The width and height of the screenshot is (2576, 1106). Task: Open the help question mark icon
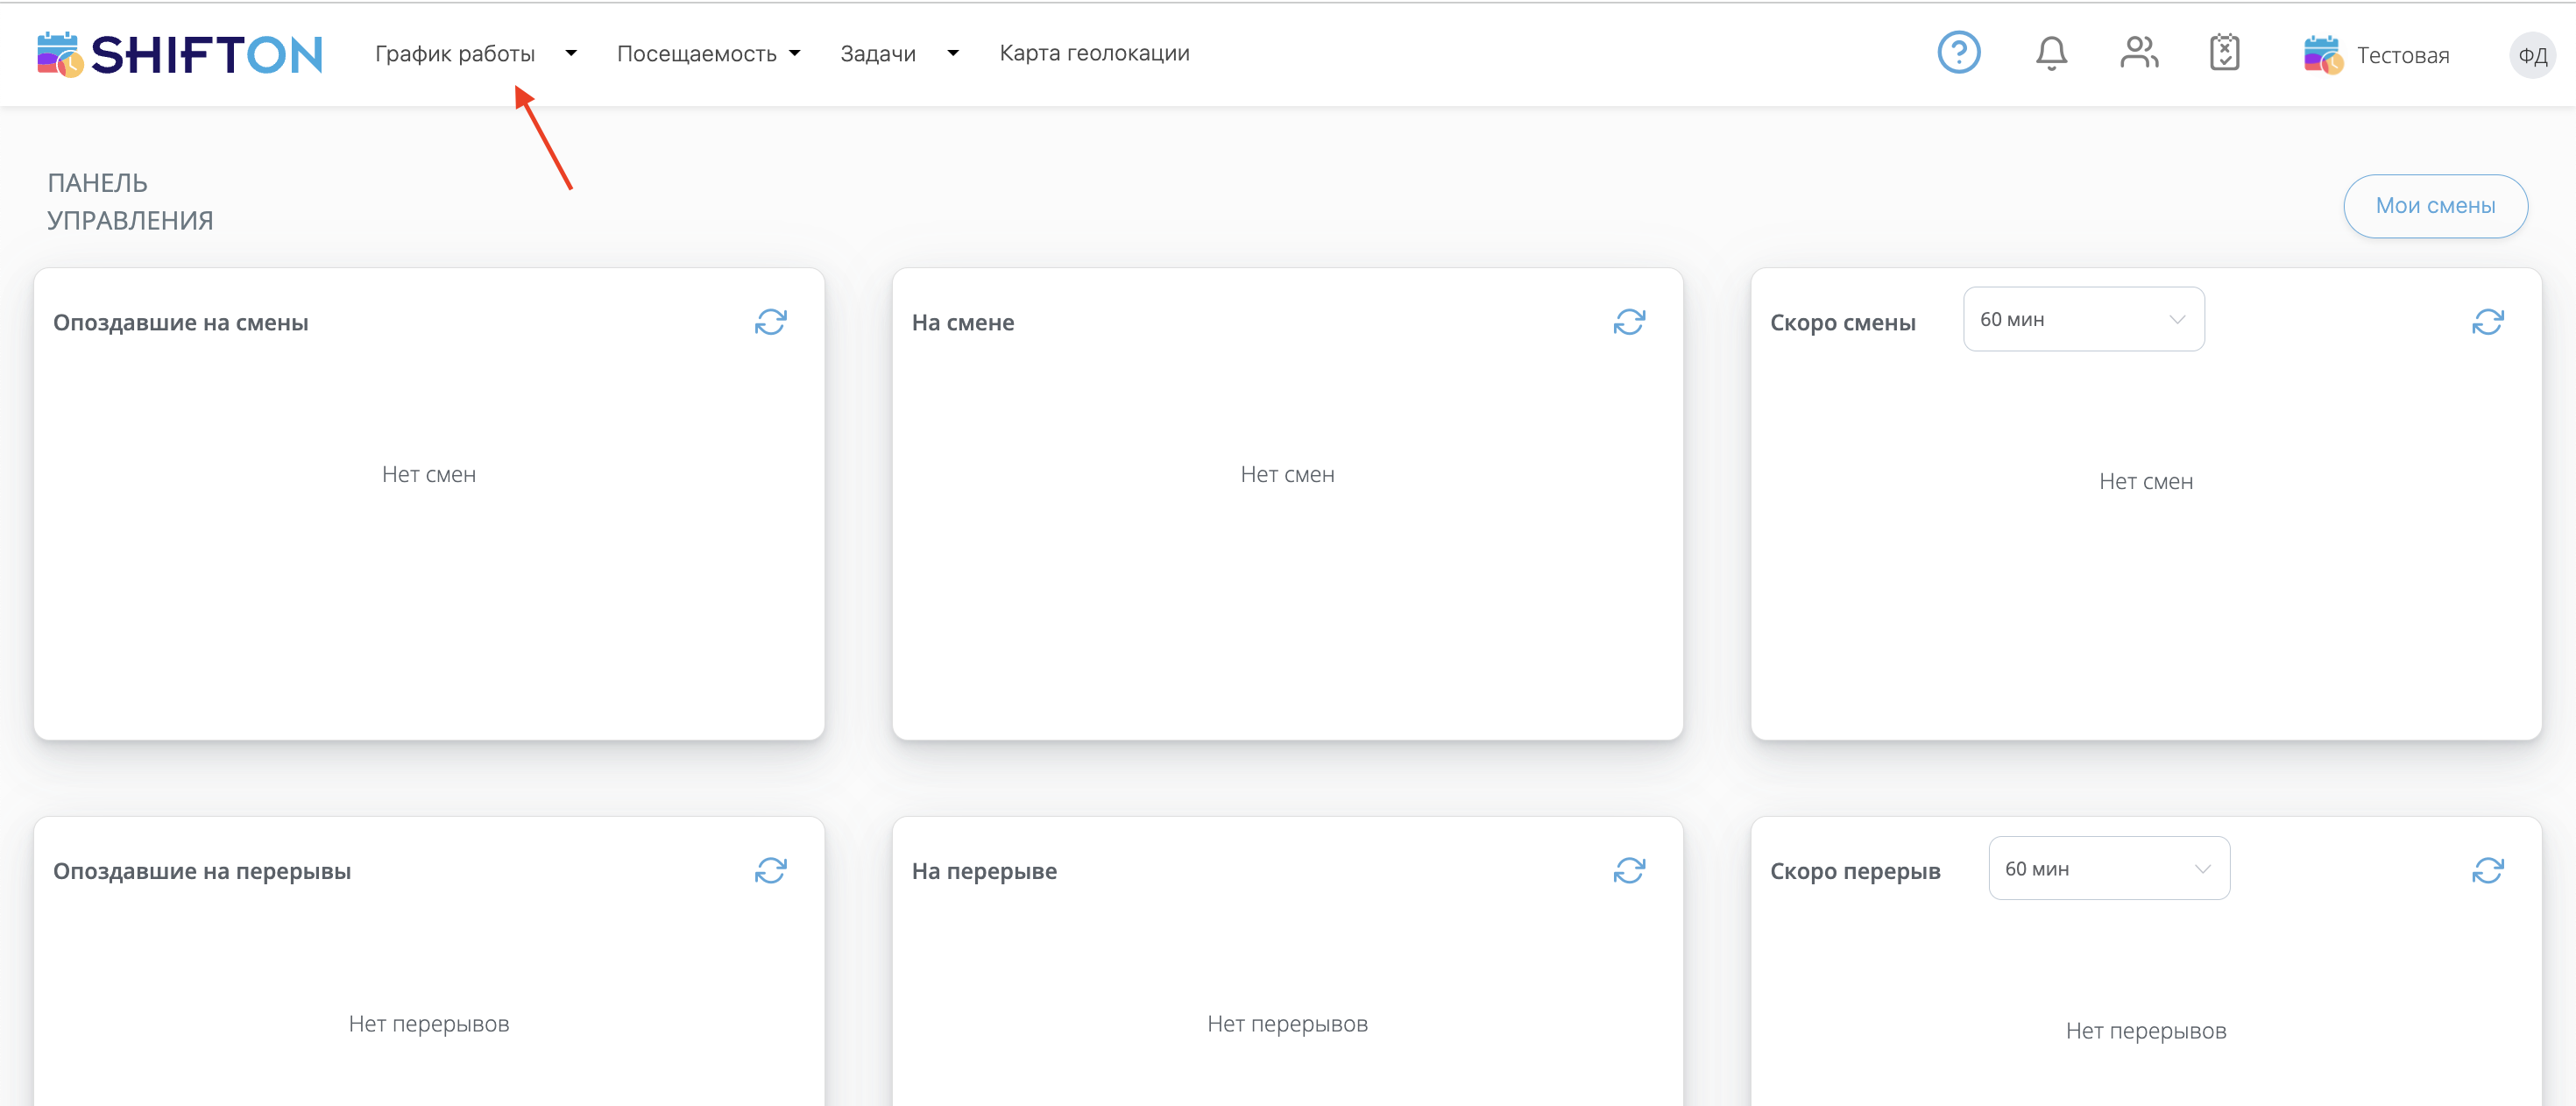(x=1958, y=53)
